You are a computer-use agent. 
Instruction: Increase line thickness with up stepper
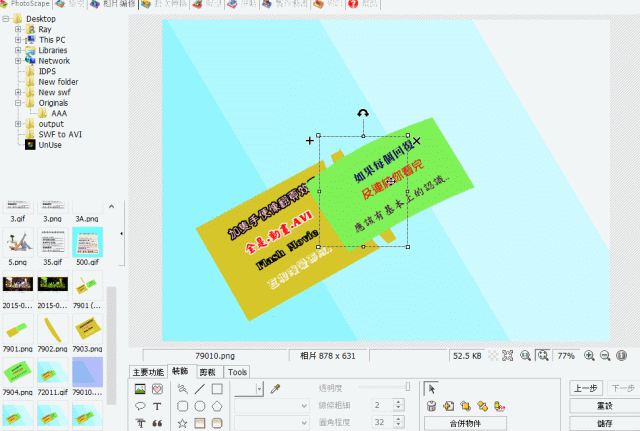tap(398, 402)
